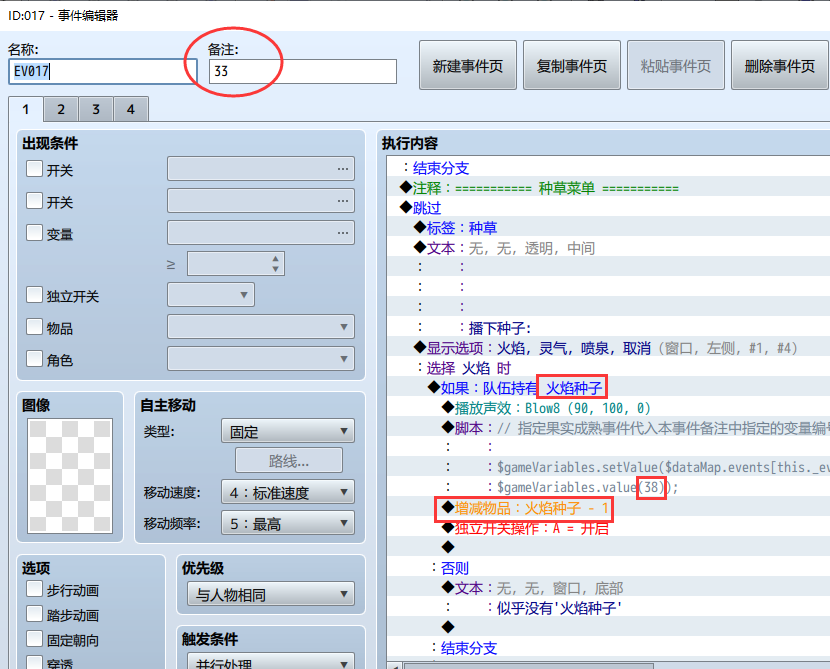Viewport: 830px width, 669px height.
Task: Switch to event page tab 2
Action: [61, 110]
